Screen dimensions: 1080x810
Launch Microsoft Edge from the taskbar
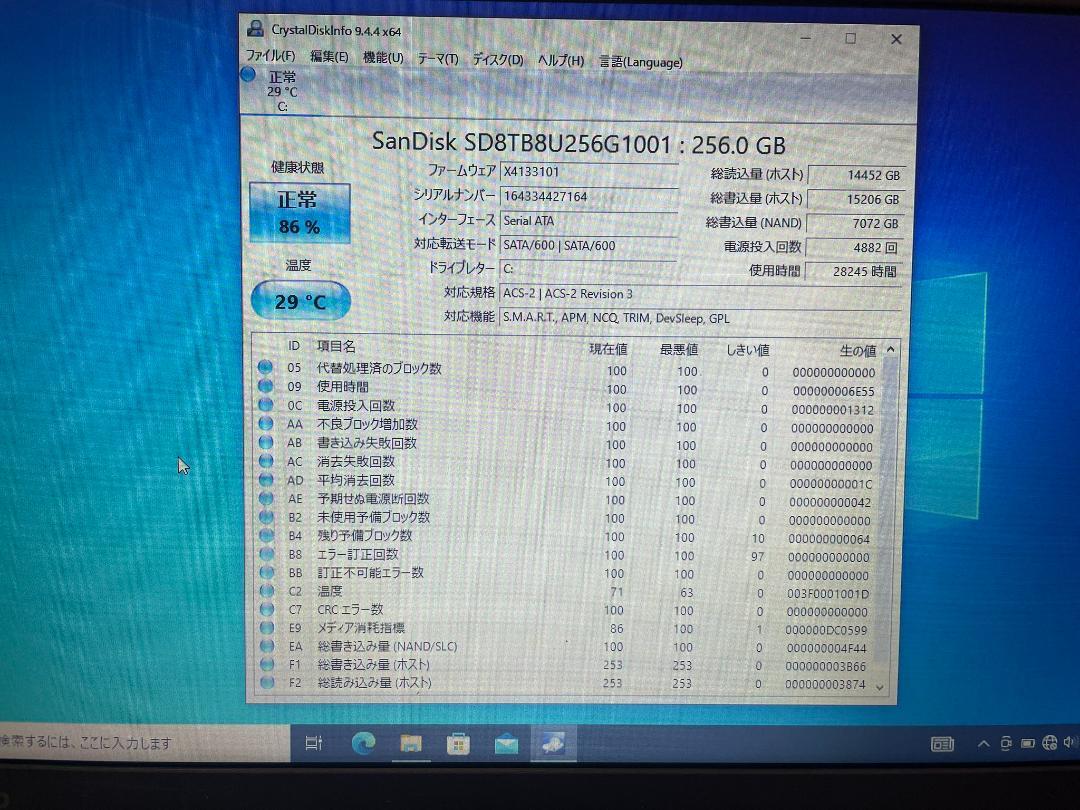point(364,743)
